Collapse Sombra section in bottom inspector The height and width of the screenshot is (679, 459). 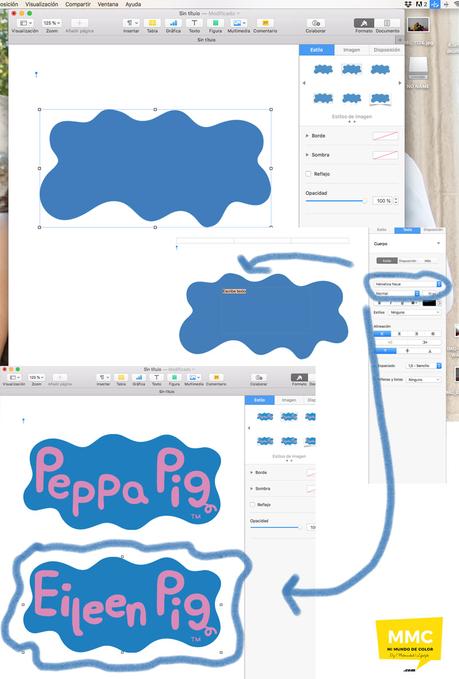(x=252, y=488)
